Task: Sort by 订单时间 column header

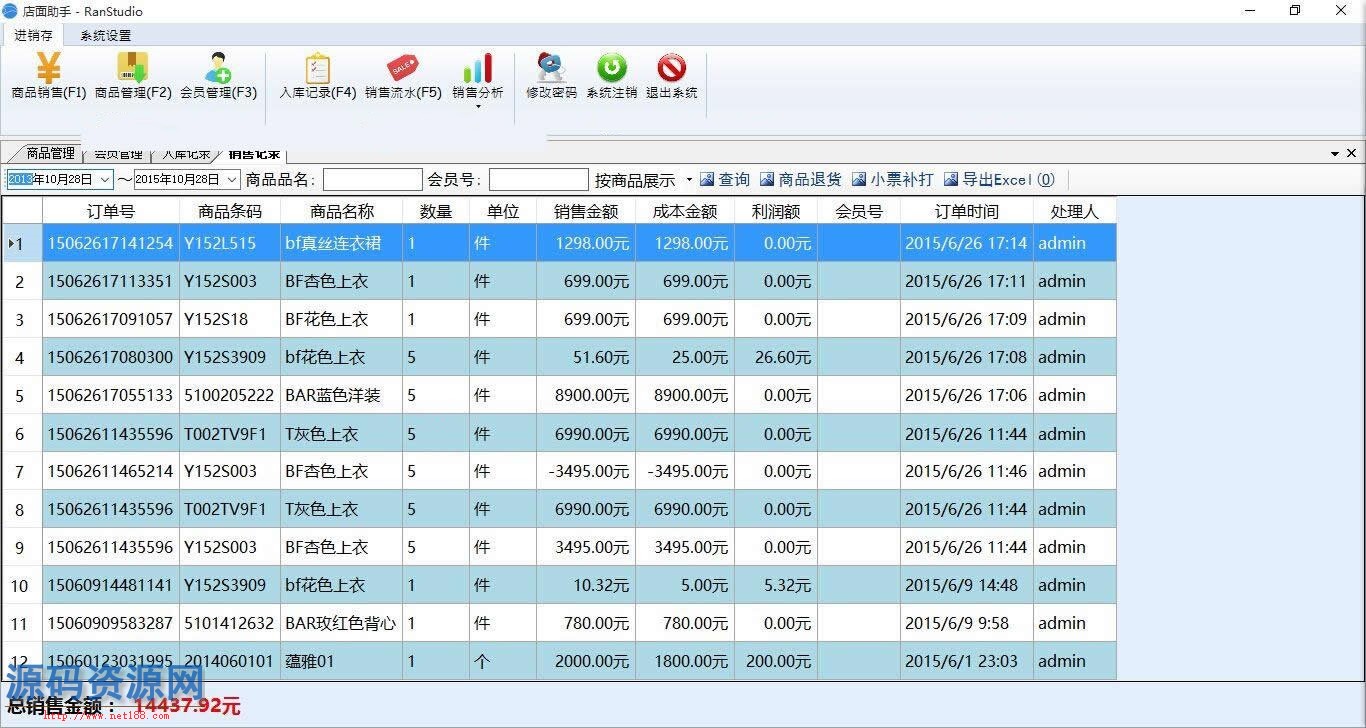Action: tap(966, 211)
